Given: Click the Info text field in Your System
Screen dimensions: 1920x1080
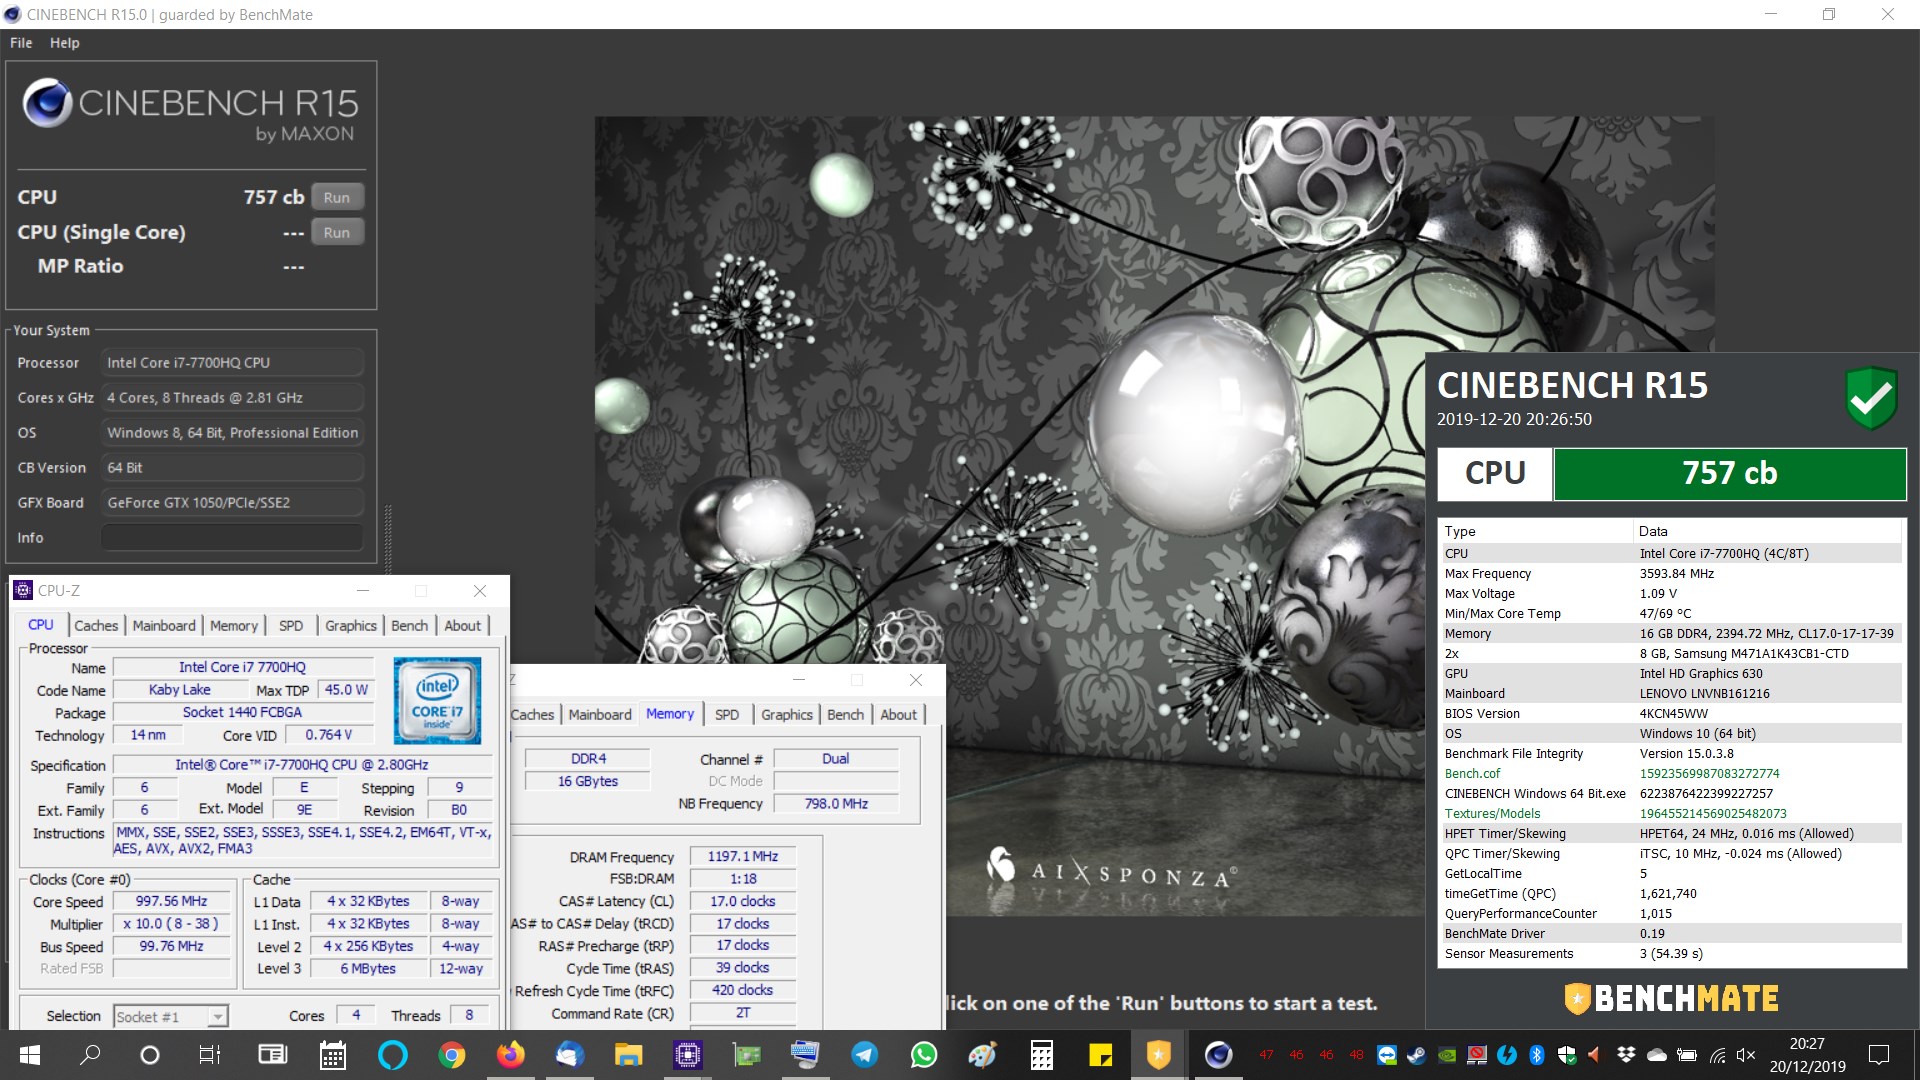Looking at the screenshot, I should 232,537.
